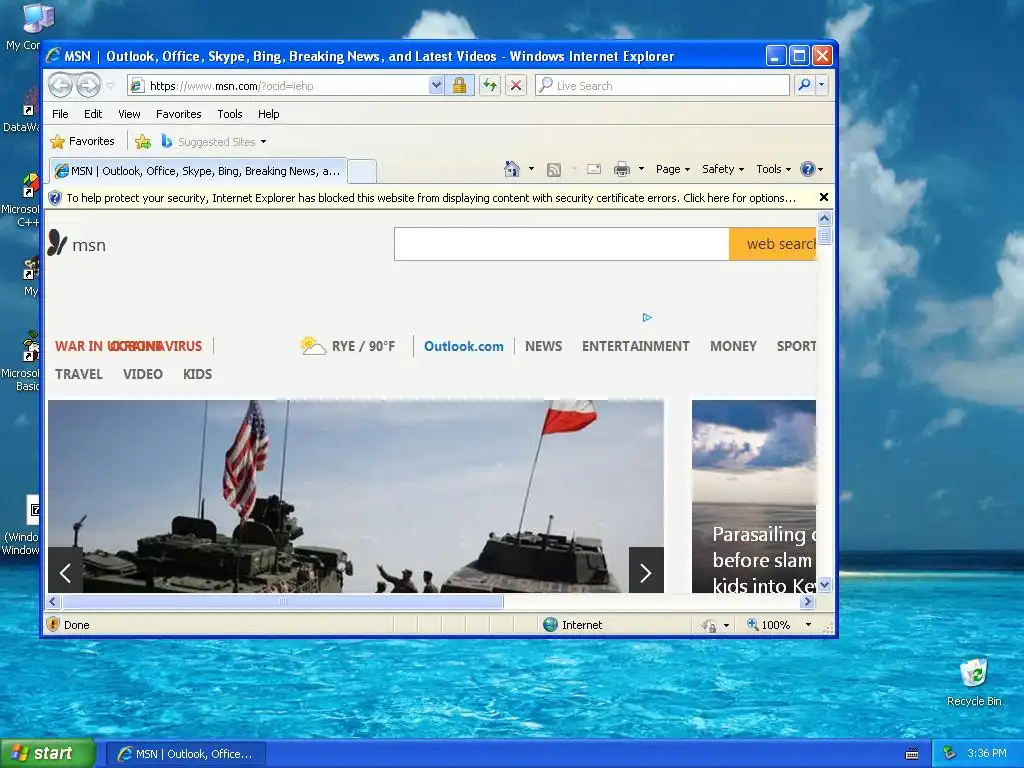Click inside the Live Search box
Viewport: 1024px width, 768px height.
point(662,86)
